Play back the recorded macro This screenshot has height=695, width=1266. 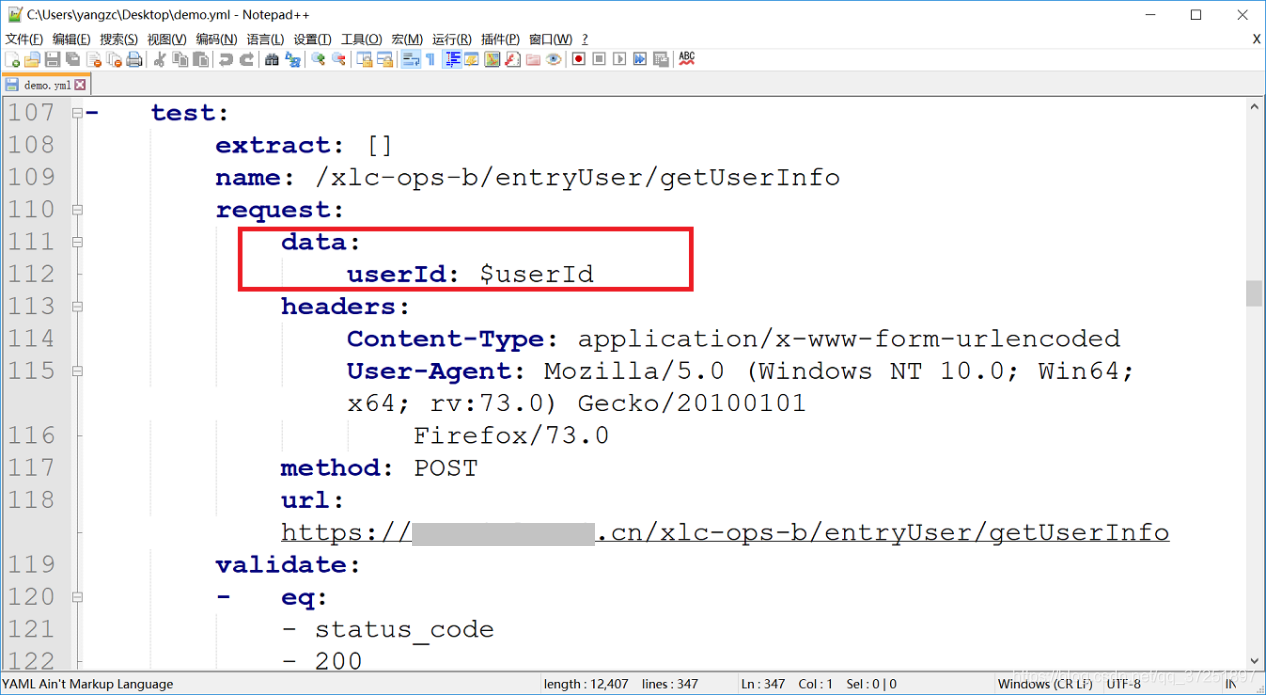619,60
